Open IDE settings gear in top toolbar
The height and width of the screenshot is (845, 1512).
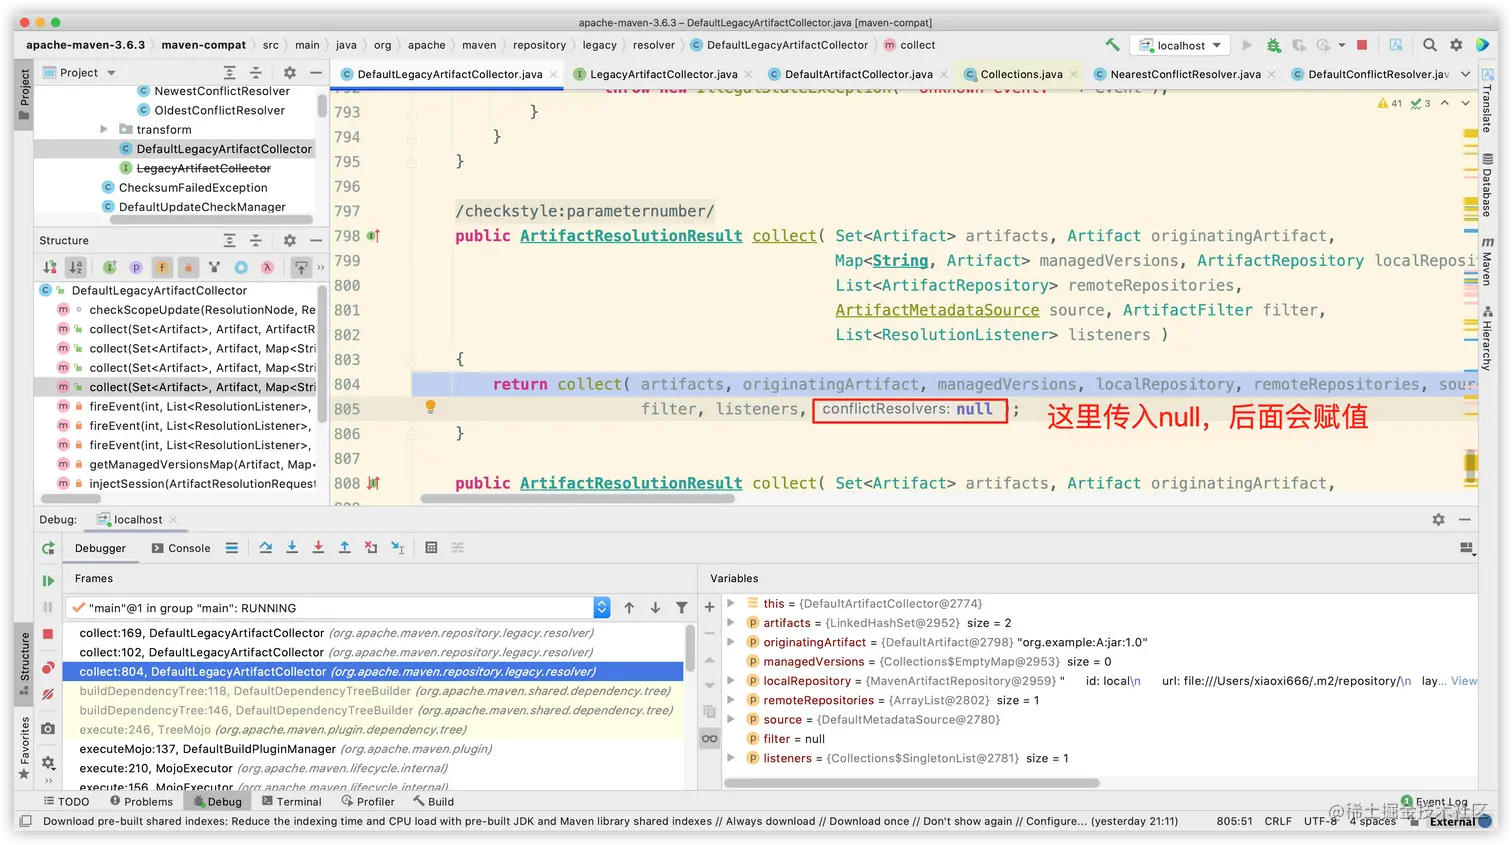point(1456,45)
